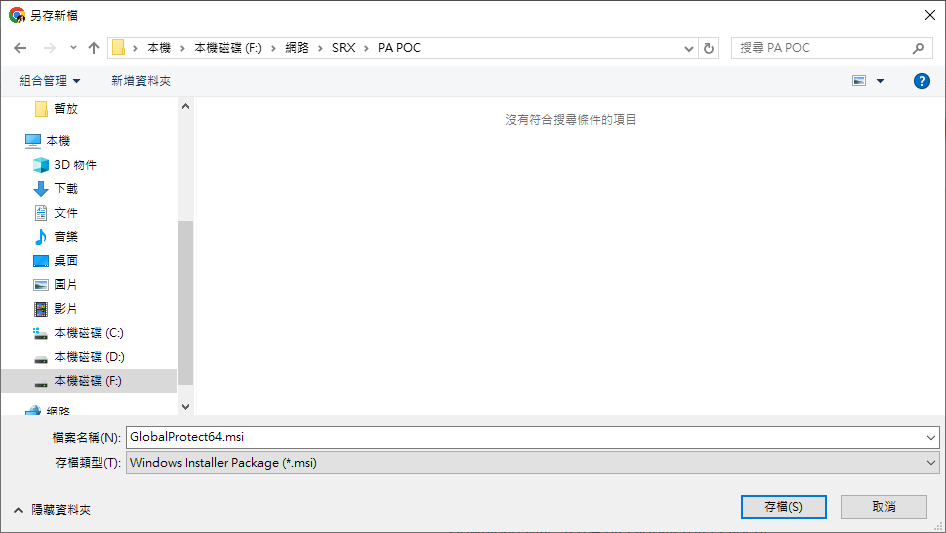Go to 桌面 desktop in sidebar
The height and width of the screenshot is (533, 946).
[x=66, y=261]
